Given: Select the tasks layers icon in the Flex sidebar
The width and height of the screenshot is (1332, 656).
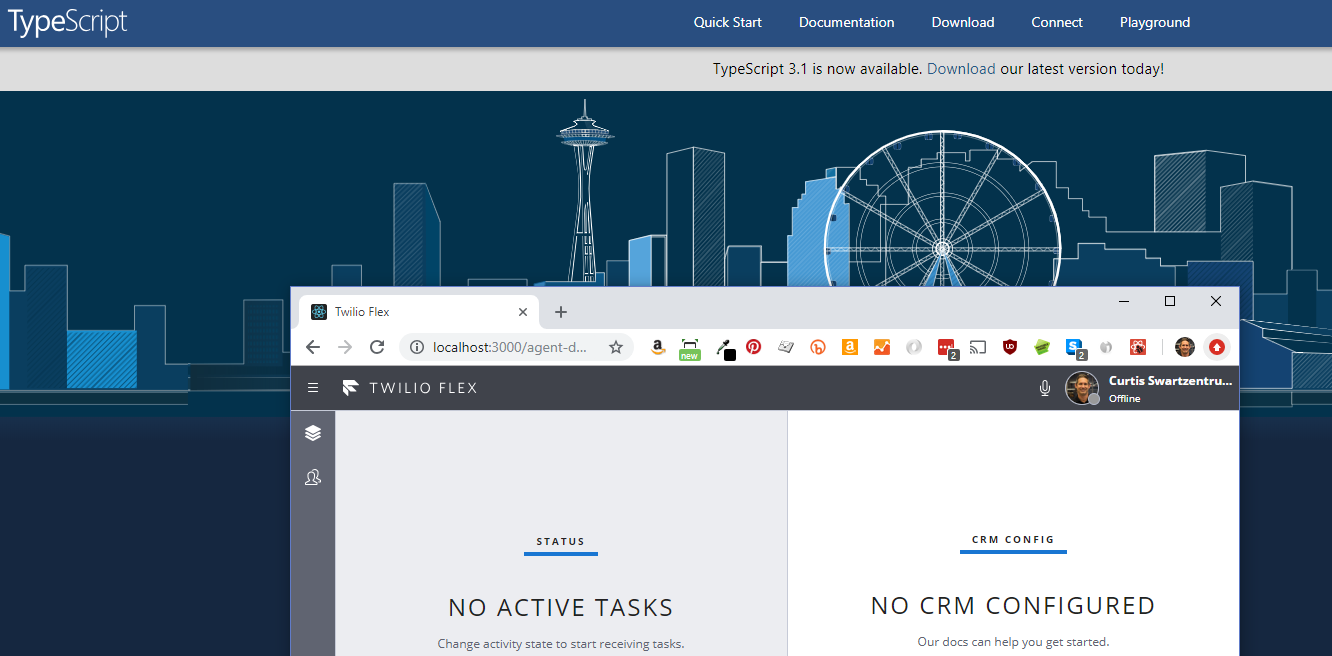Looking at the screenshot, I should (x=313, y=432).
